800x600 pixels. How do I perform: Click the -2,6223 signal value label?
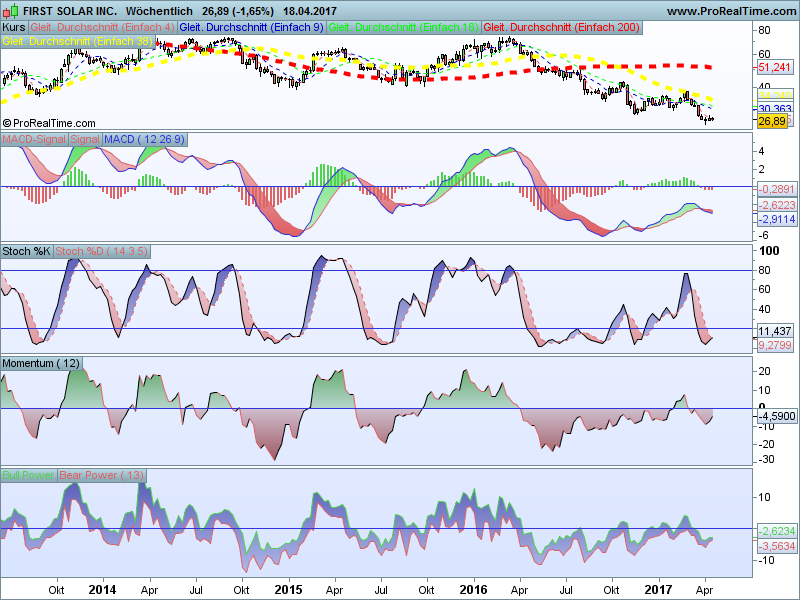[776, 205]
